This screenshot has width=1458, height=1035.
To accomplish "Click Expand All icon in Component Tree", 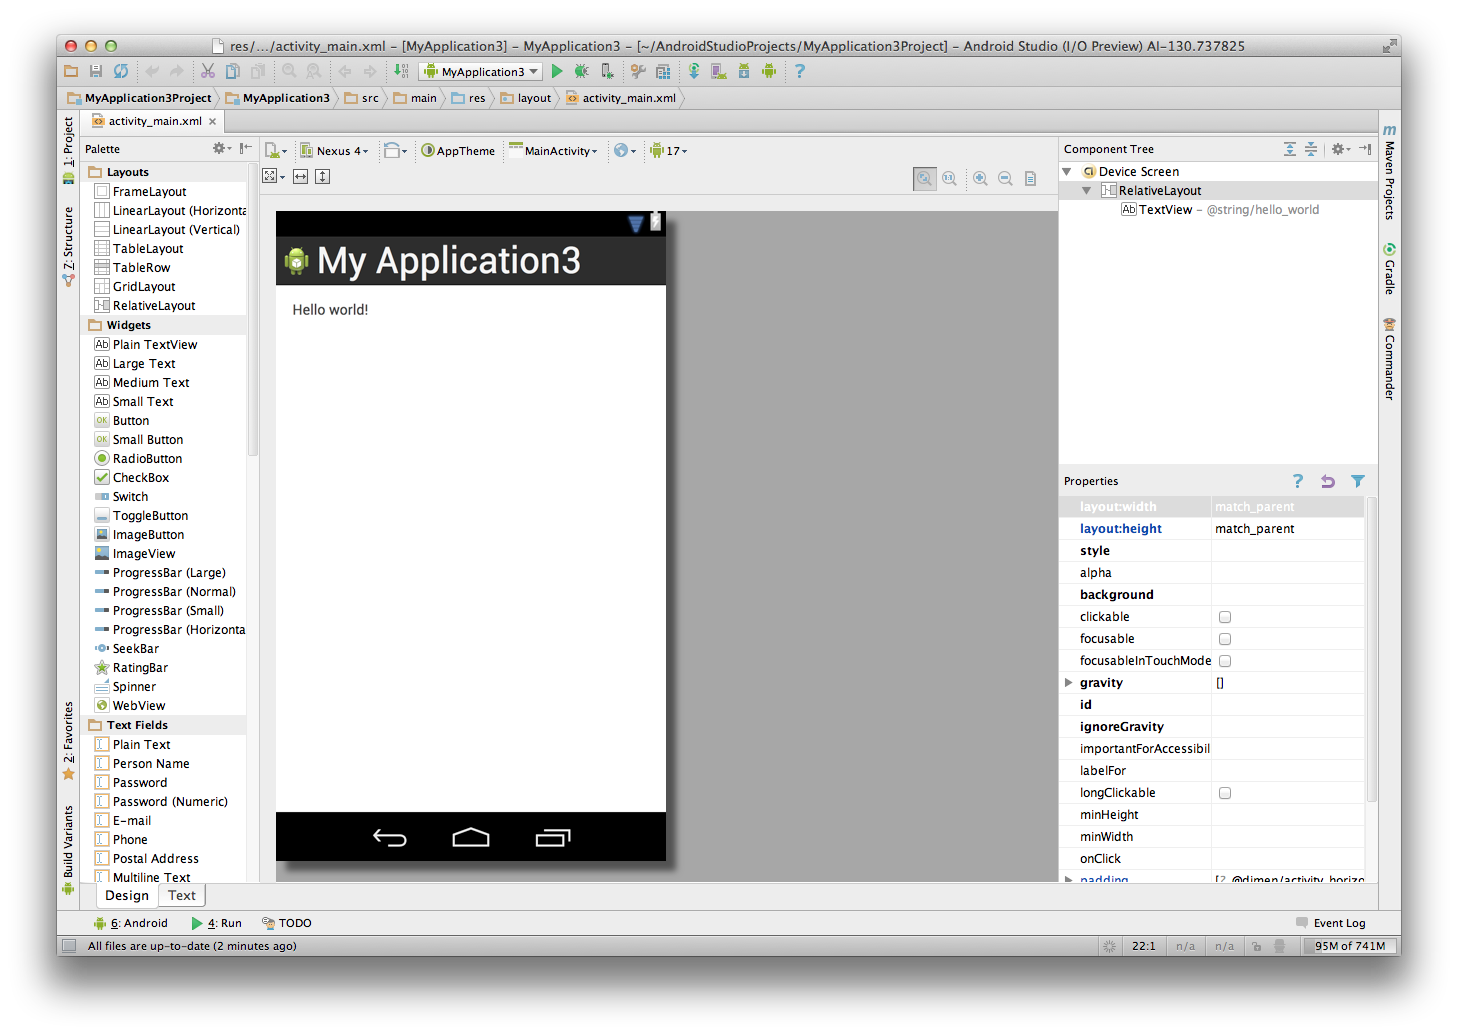I will [1290, 149].
